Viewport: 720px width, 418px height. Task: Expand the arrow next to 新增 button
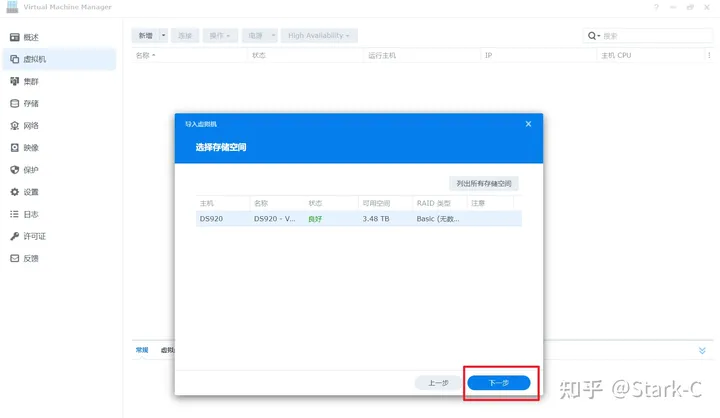coord(163,35)
